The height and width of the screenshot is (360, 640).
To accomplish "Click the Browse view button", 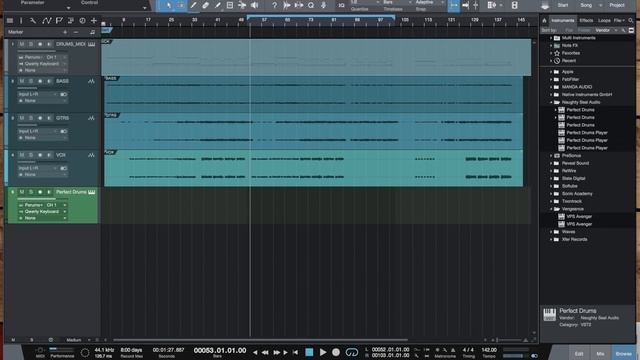I will pyautogui.click(x=623, y=353).
